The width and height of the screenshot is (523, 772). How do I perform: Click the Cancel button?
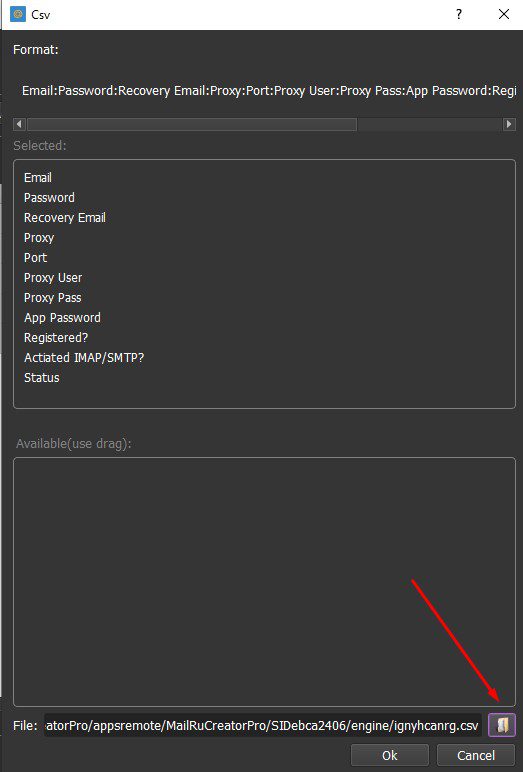point(476,755)
